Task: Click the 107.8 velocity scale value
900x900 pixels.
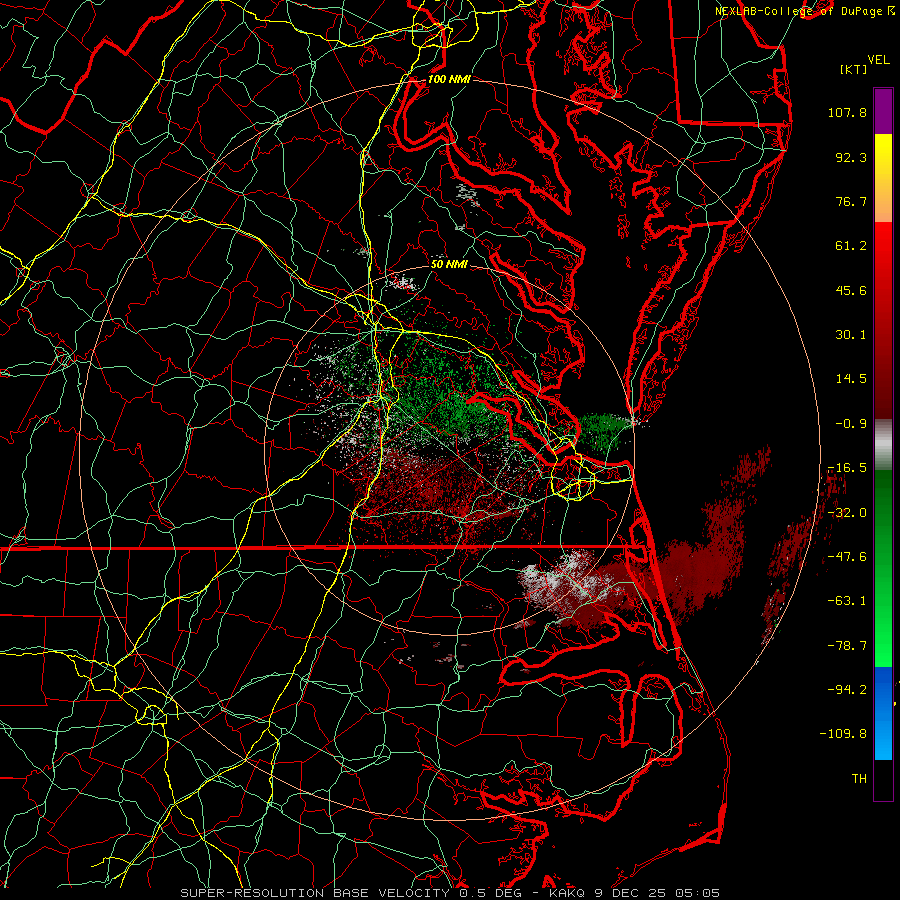Action: pos(847,112)
